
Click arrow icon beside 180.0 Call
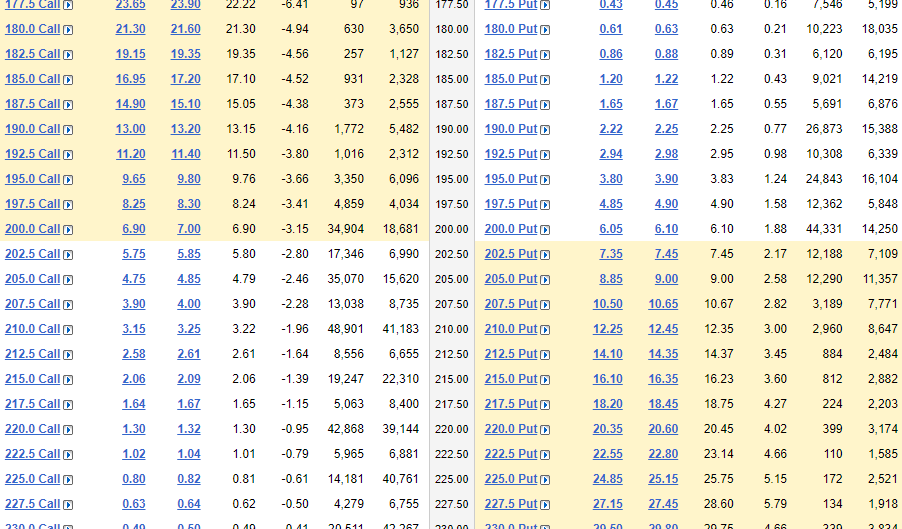click(68, 30)
